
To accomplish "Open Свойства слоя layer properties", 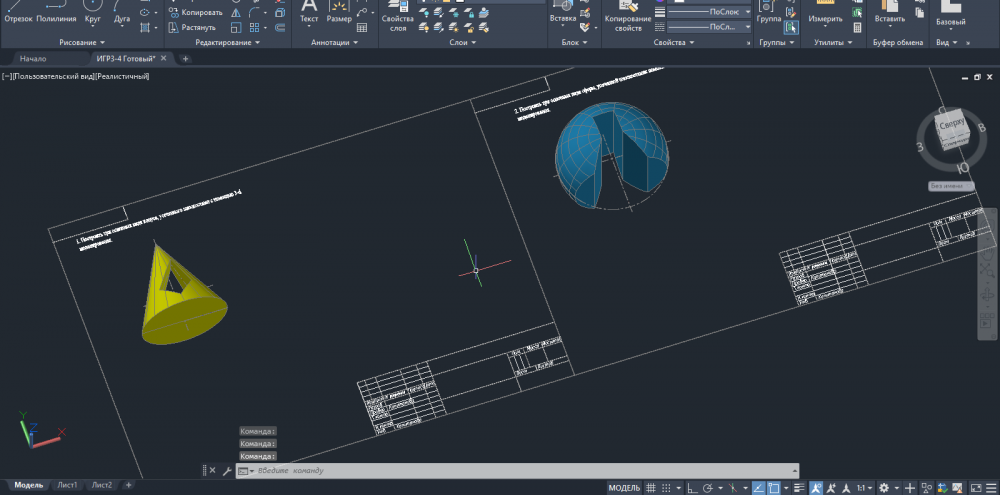I will tap(398, 18).
